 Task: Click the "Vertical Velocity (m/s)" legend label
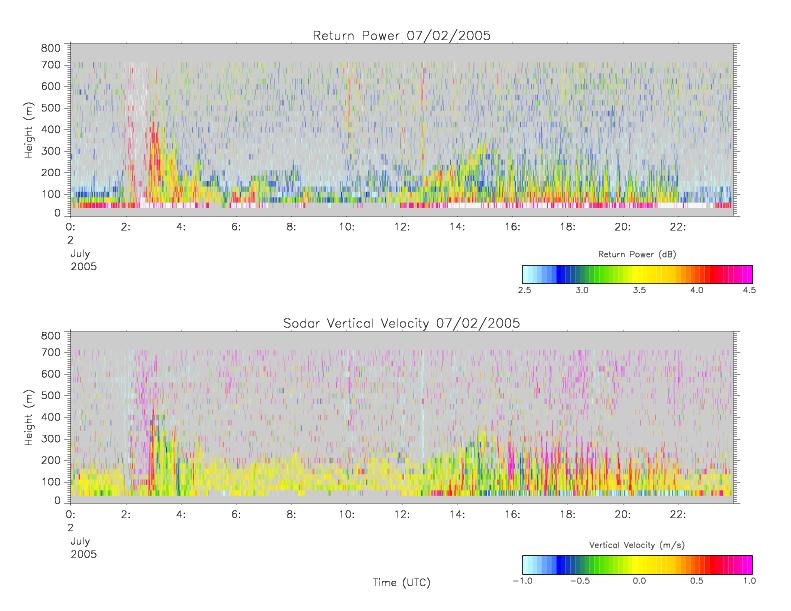tap(637, 545)
